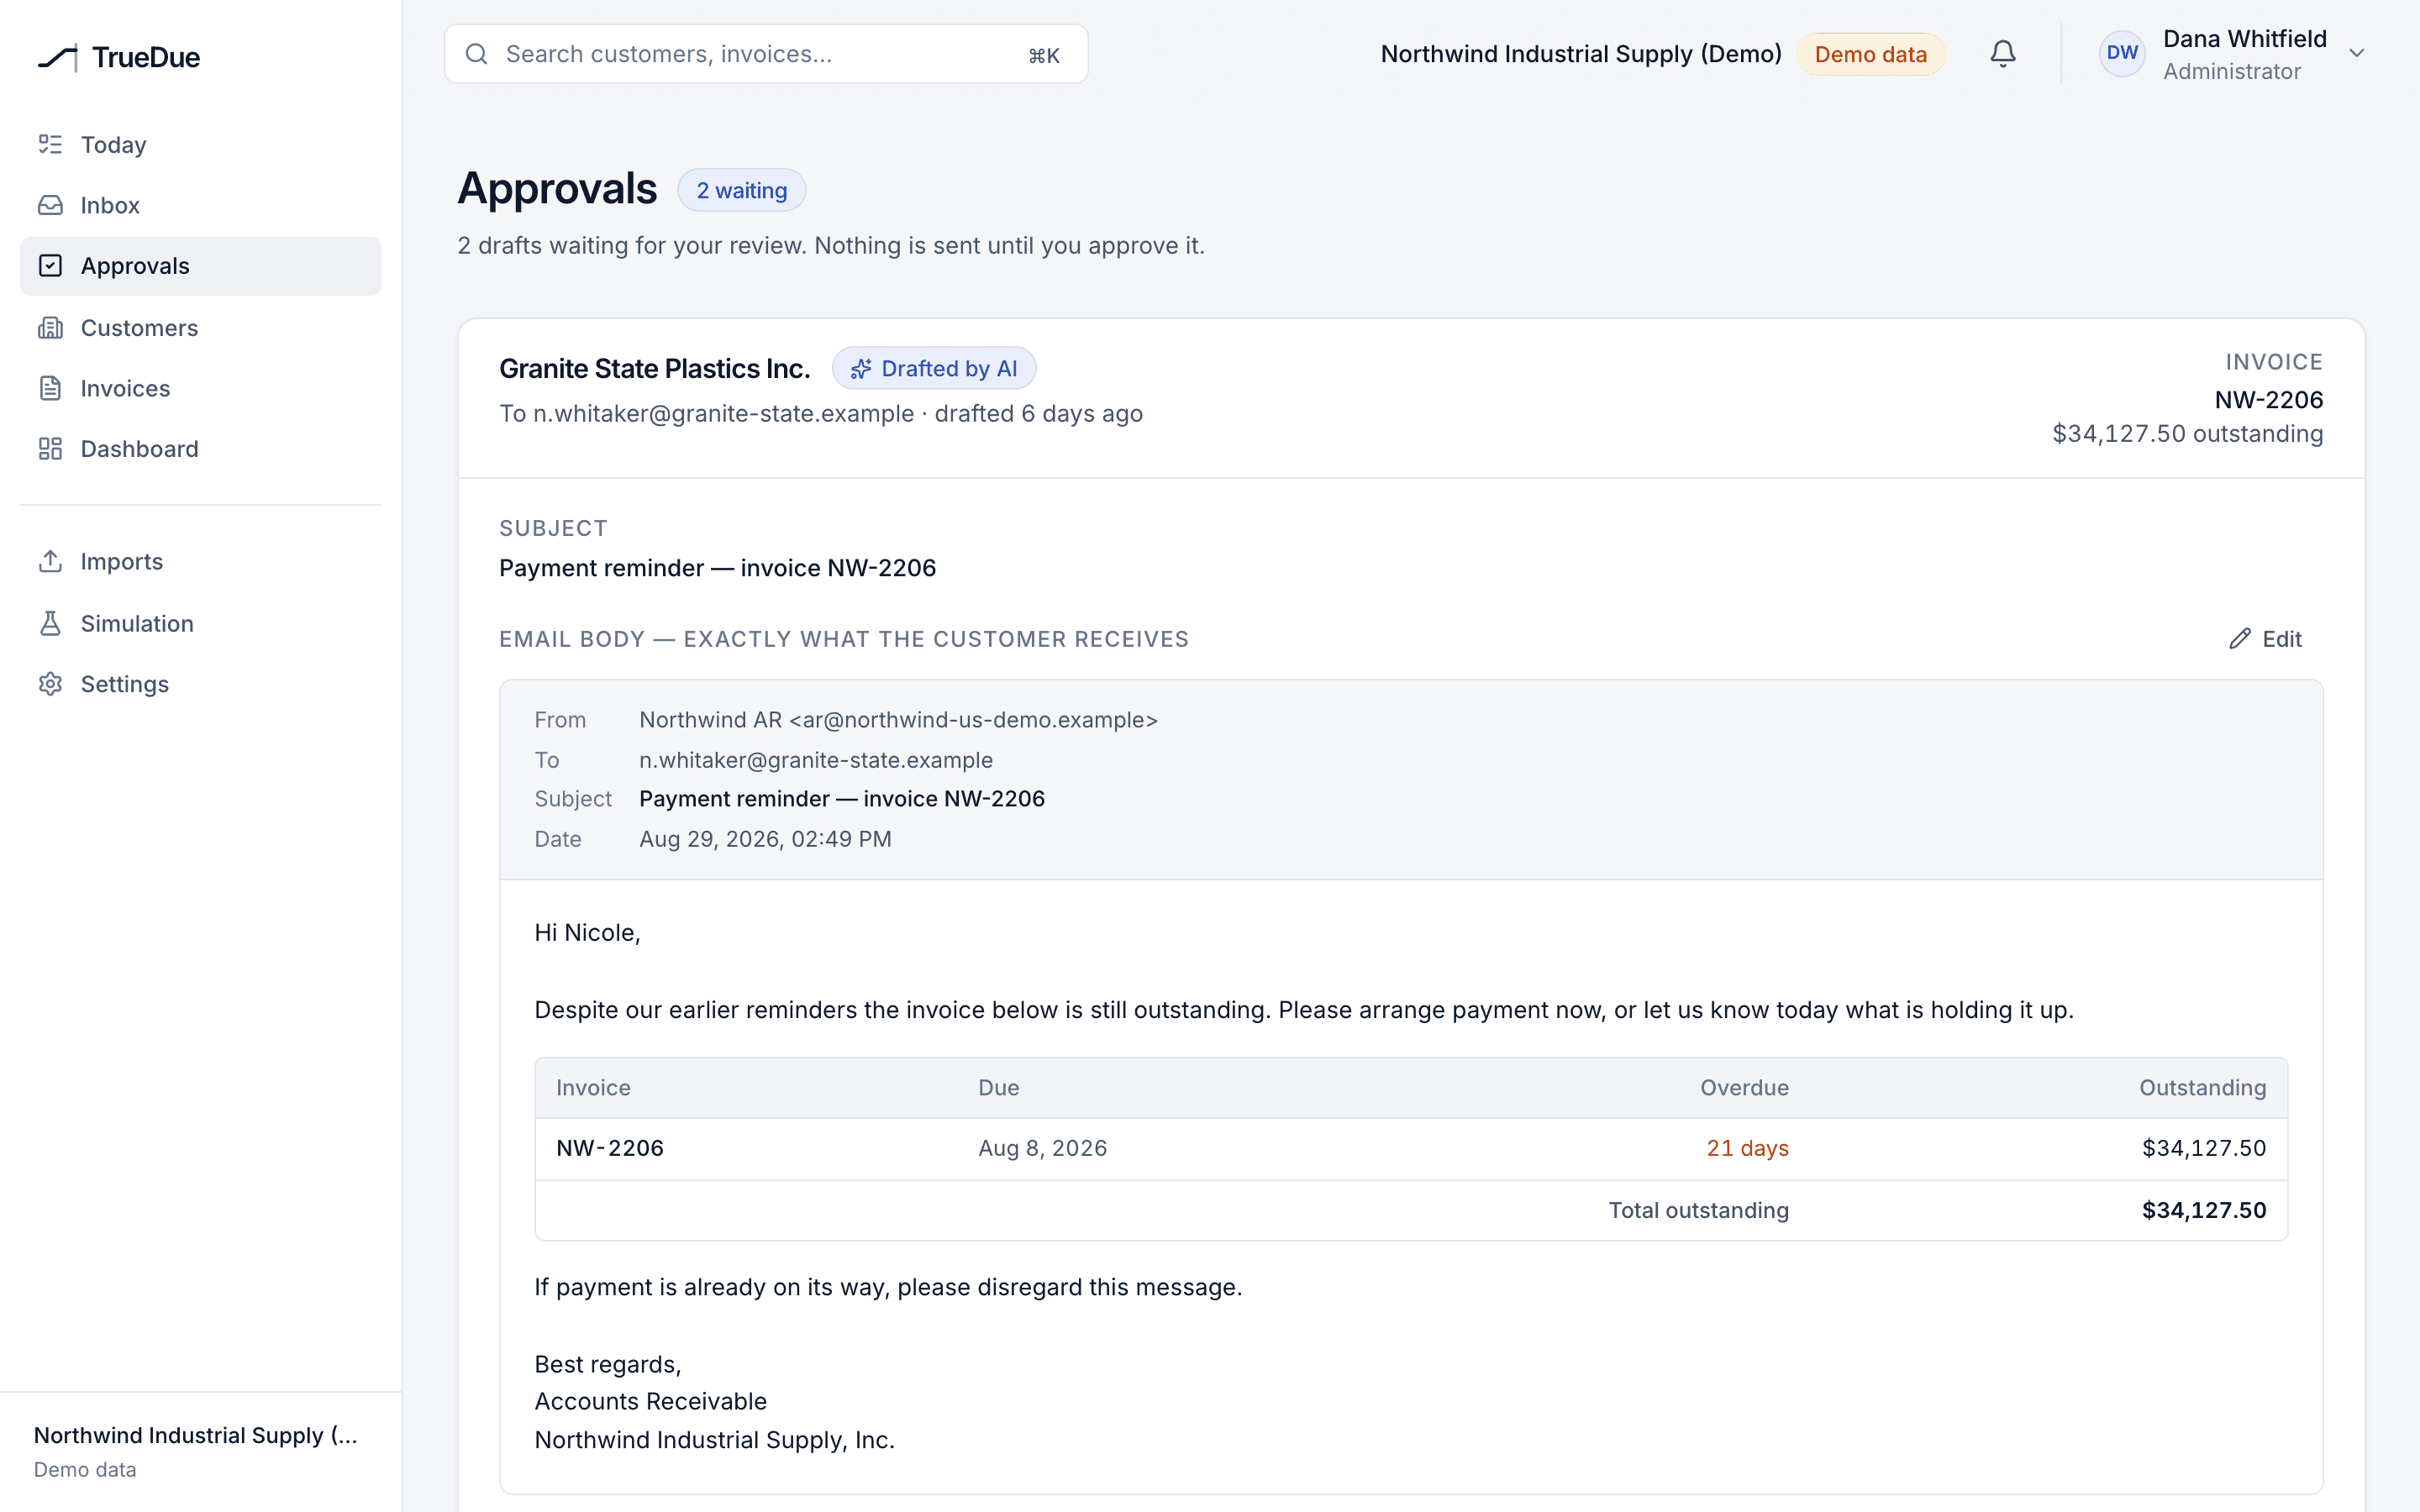Open Simulation in the sidebar
This screenshot has height=1512, width=2420.
[x=200, y=623]
